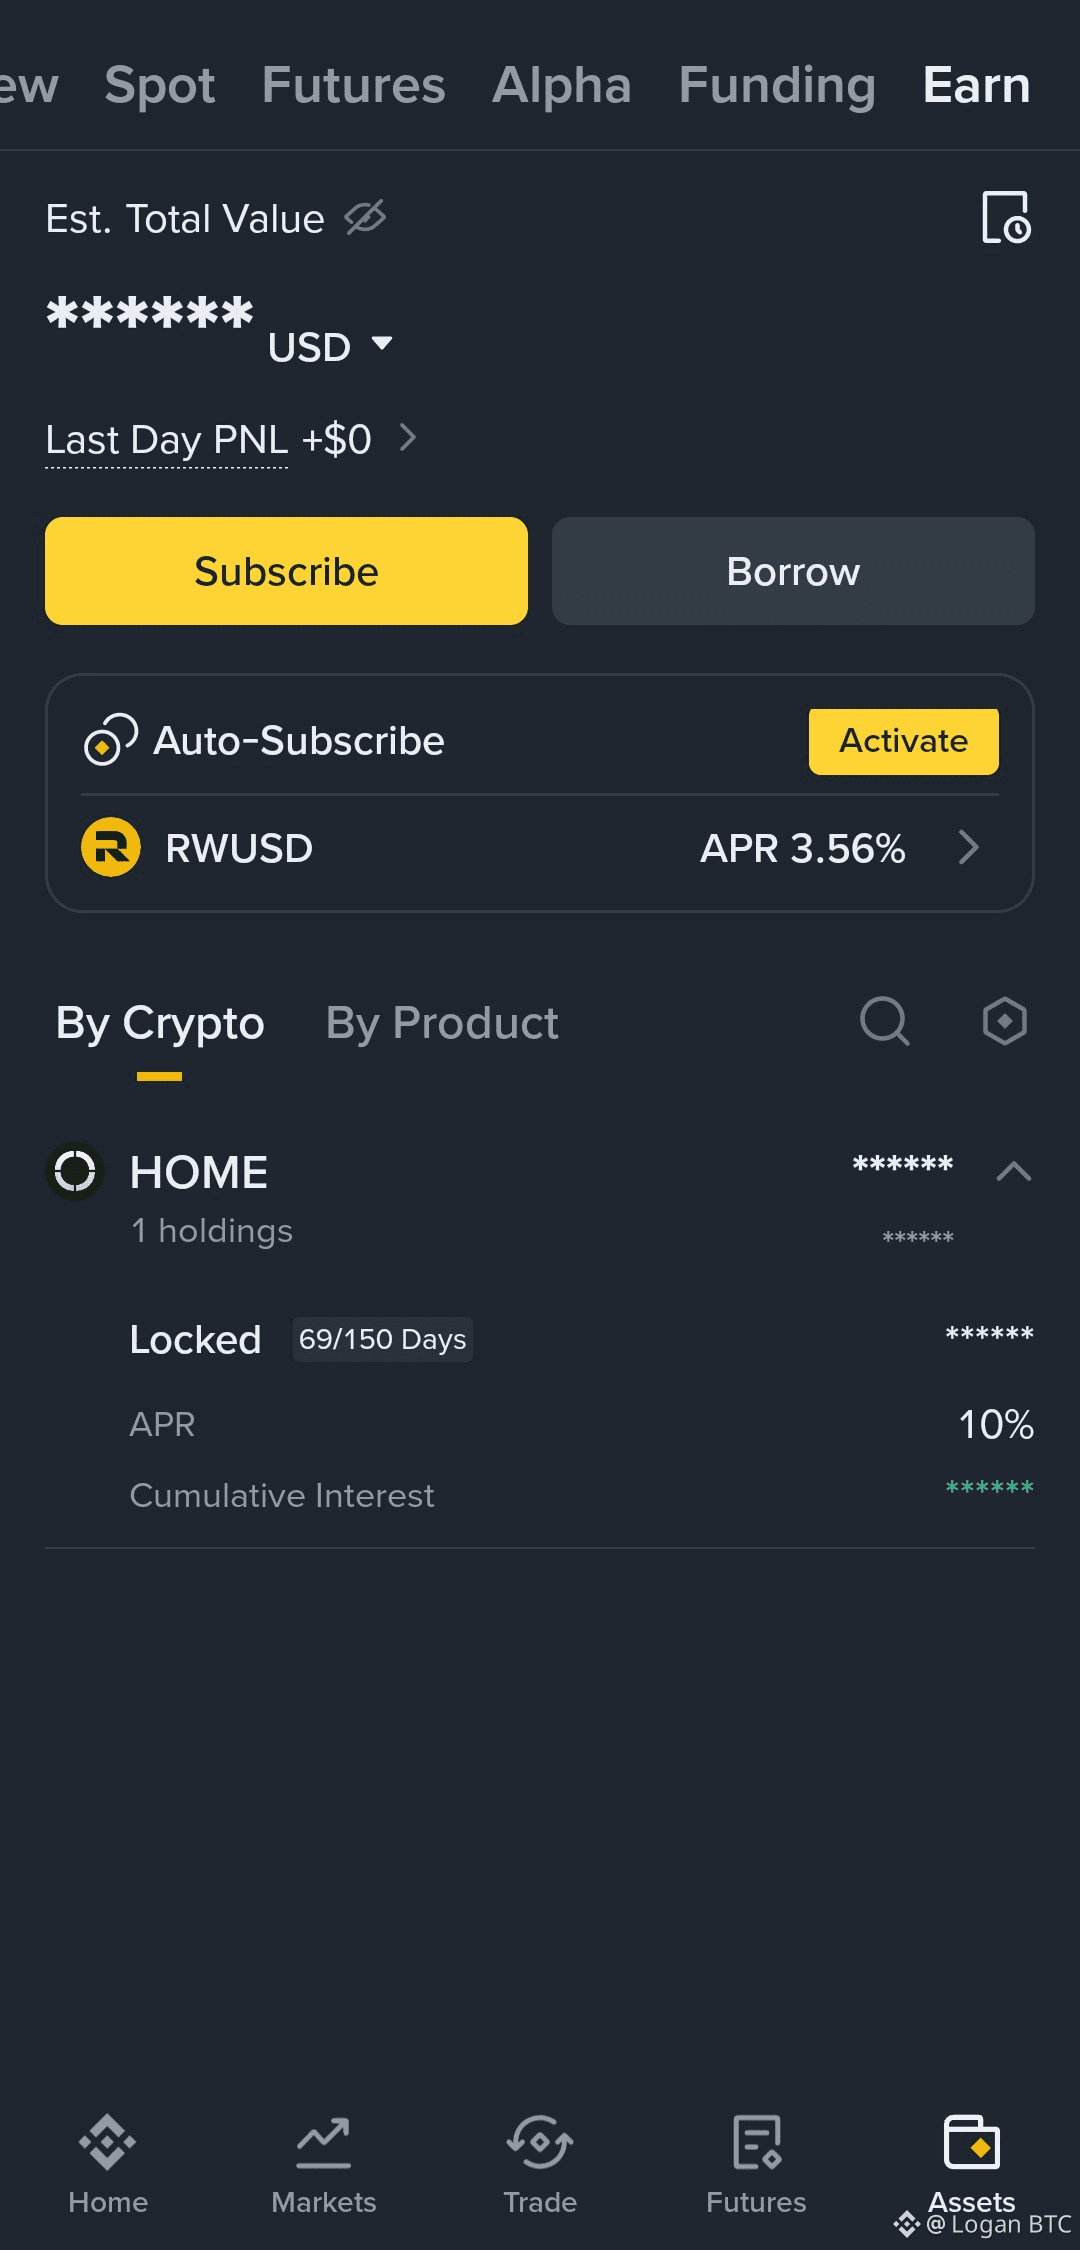Search holdings with magnifier icon
Image resolution: width=1080 pixels, height=2250 pixels.
point(884,1021)
